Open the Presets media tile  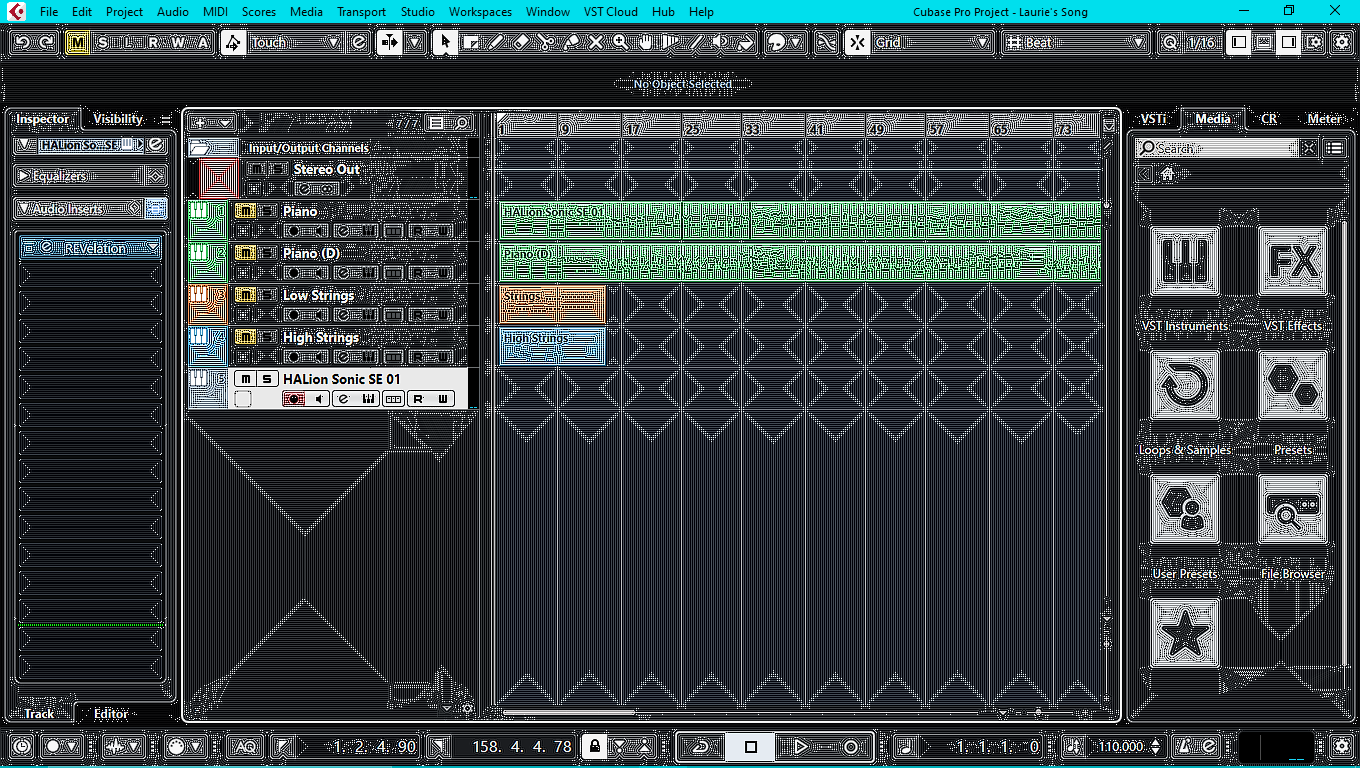[x=1293, y=385]
